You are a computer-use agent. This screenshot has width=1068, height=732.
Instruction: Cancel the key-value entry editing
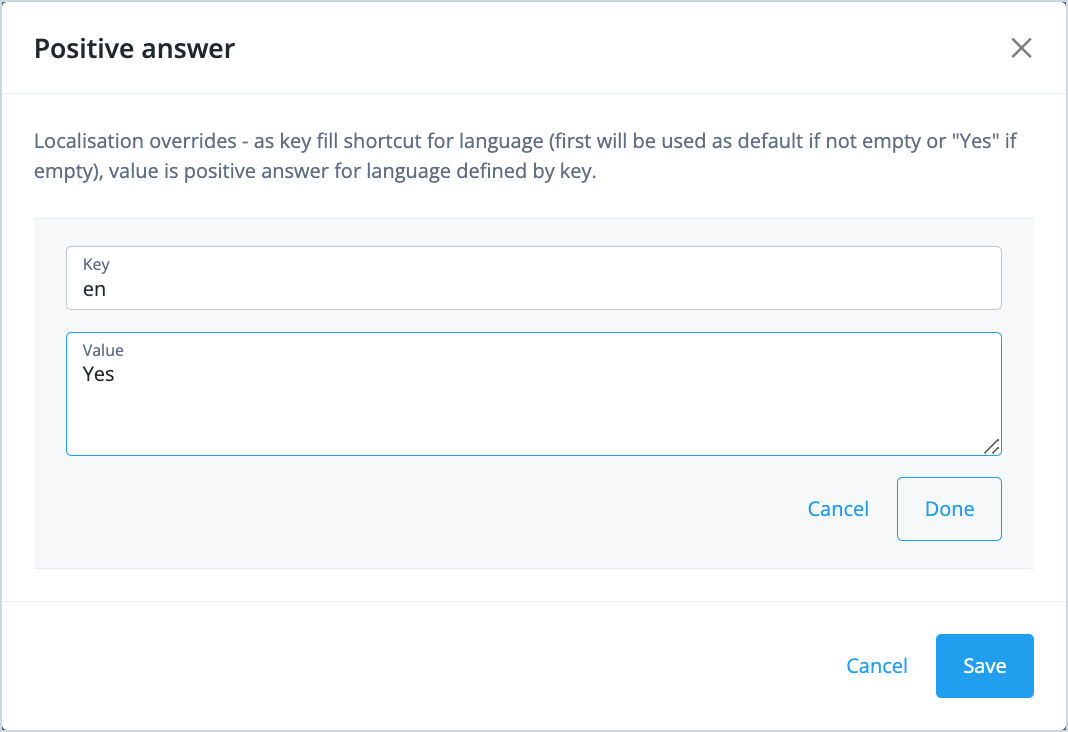click(x=838, y=509)
